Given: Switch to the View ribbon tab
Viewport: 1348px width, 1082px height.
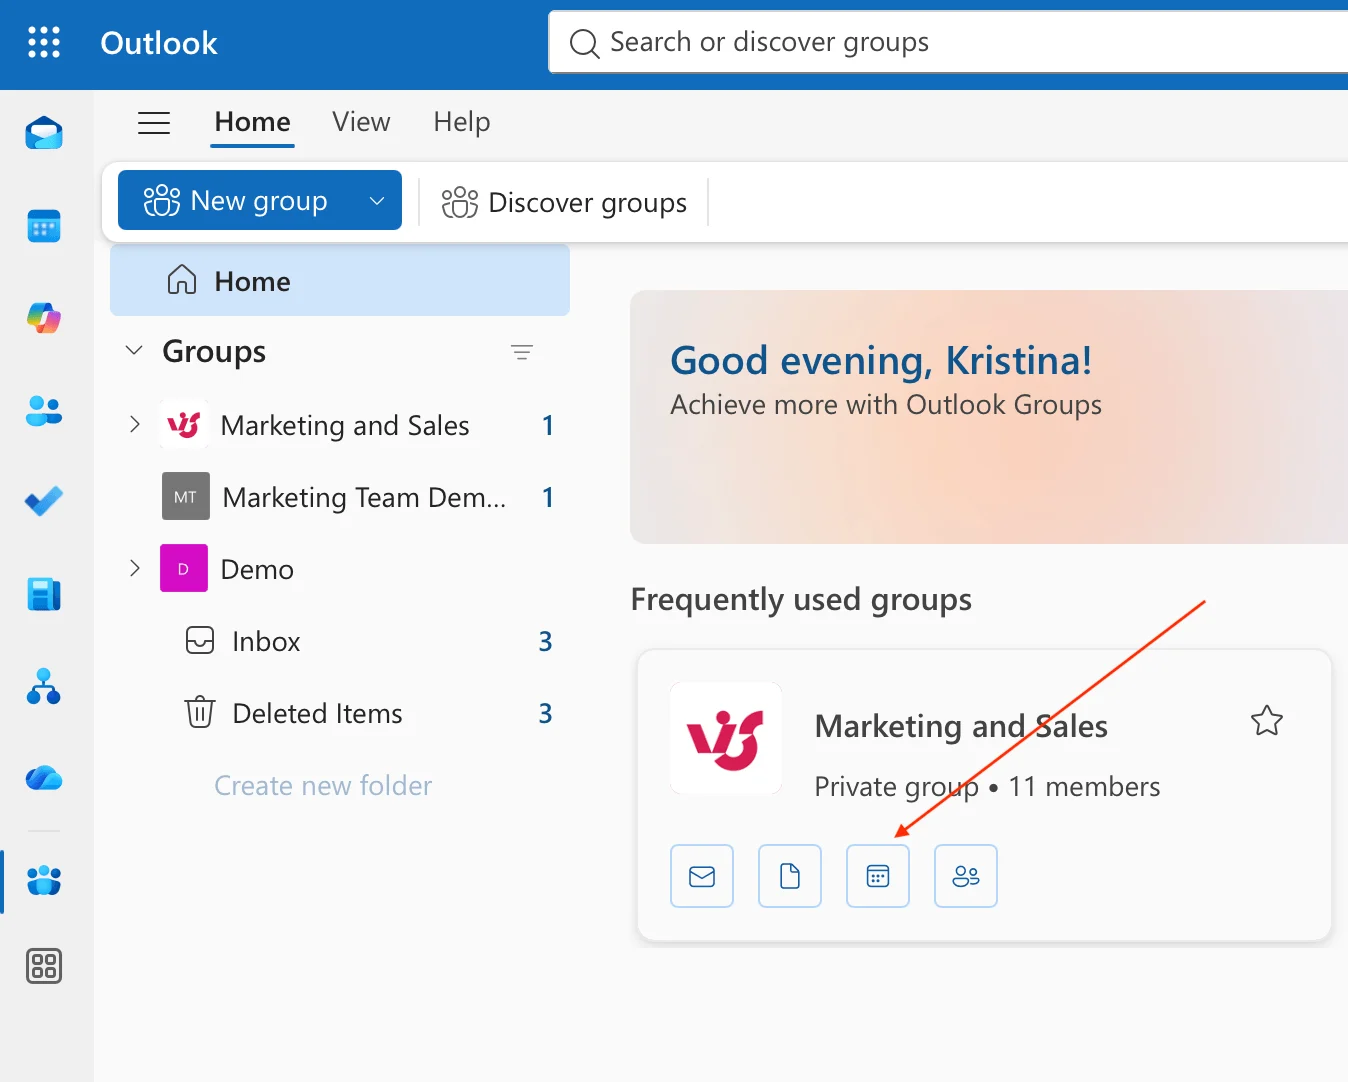Looking at the screenshot, I should point(361,122).
